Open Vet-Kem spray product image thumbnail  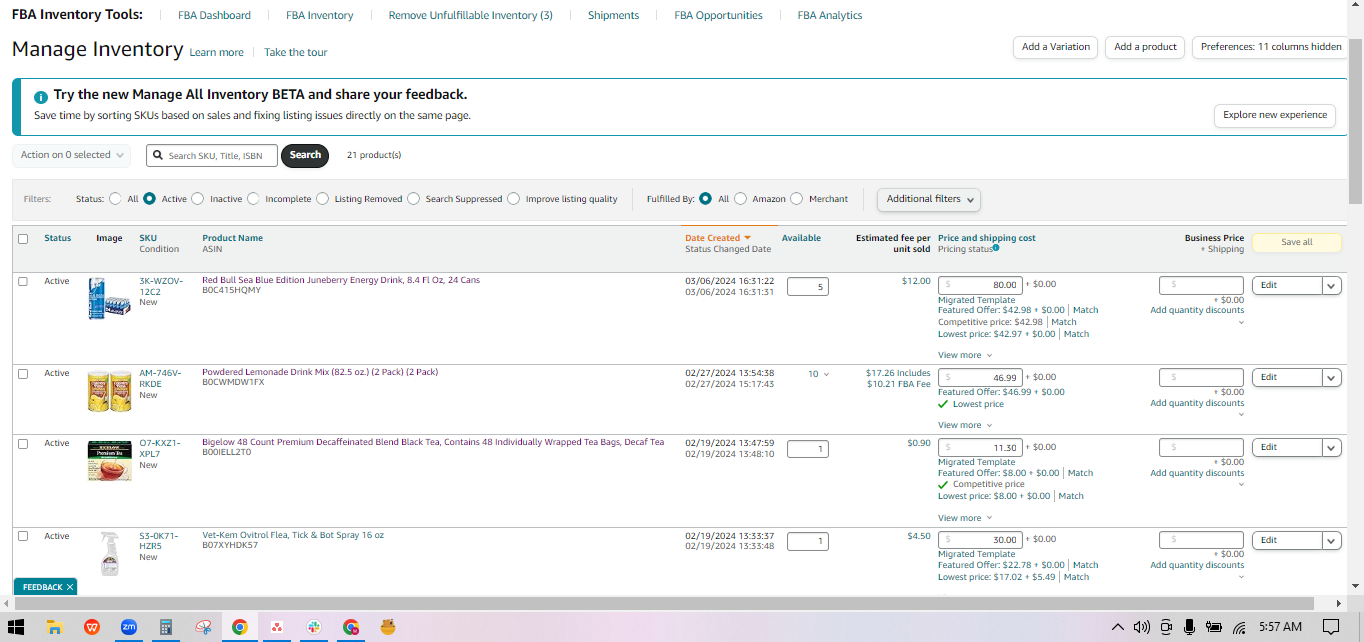109,554
